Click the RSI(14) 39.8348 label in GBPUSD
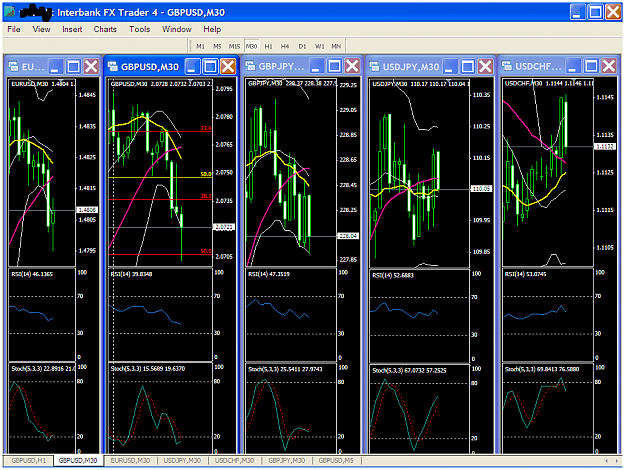 pyautogui.click(x=131, y=274)
